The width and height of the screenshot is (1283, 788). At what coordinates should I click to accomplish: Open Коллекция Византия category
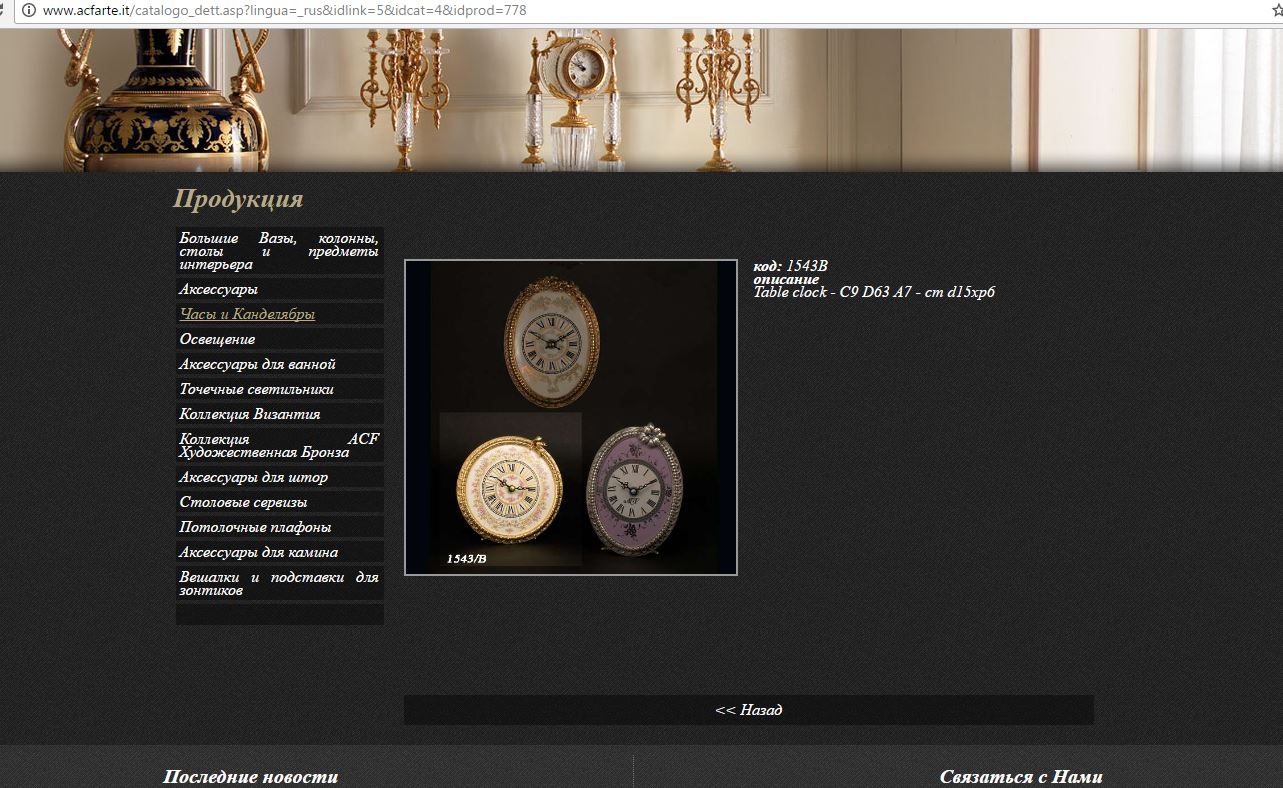coord(279,414)
